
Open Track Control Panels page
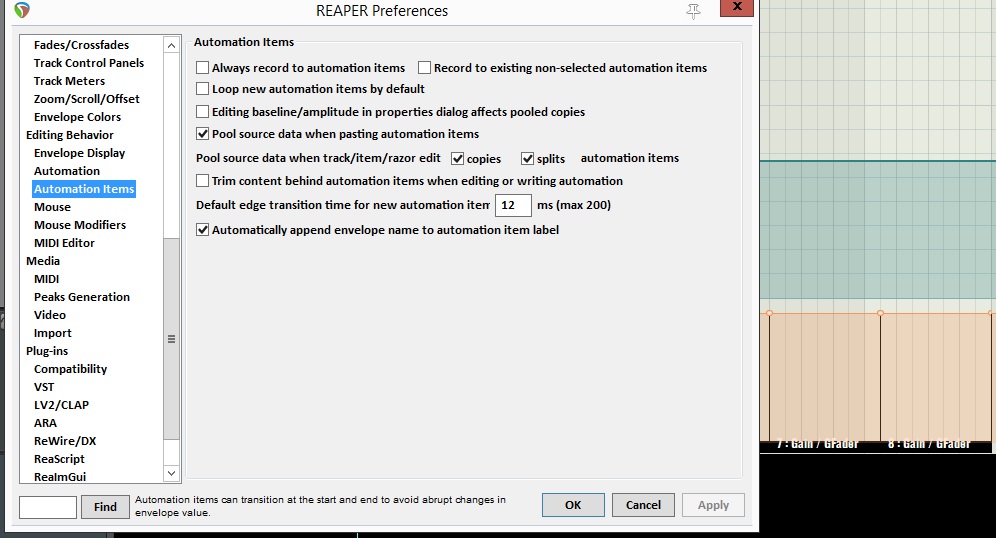click(x=89, y=62)
